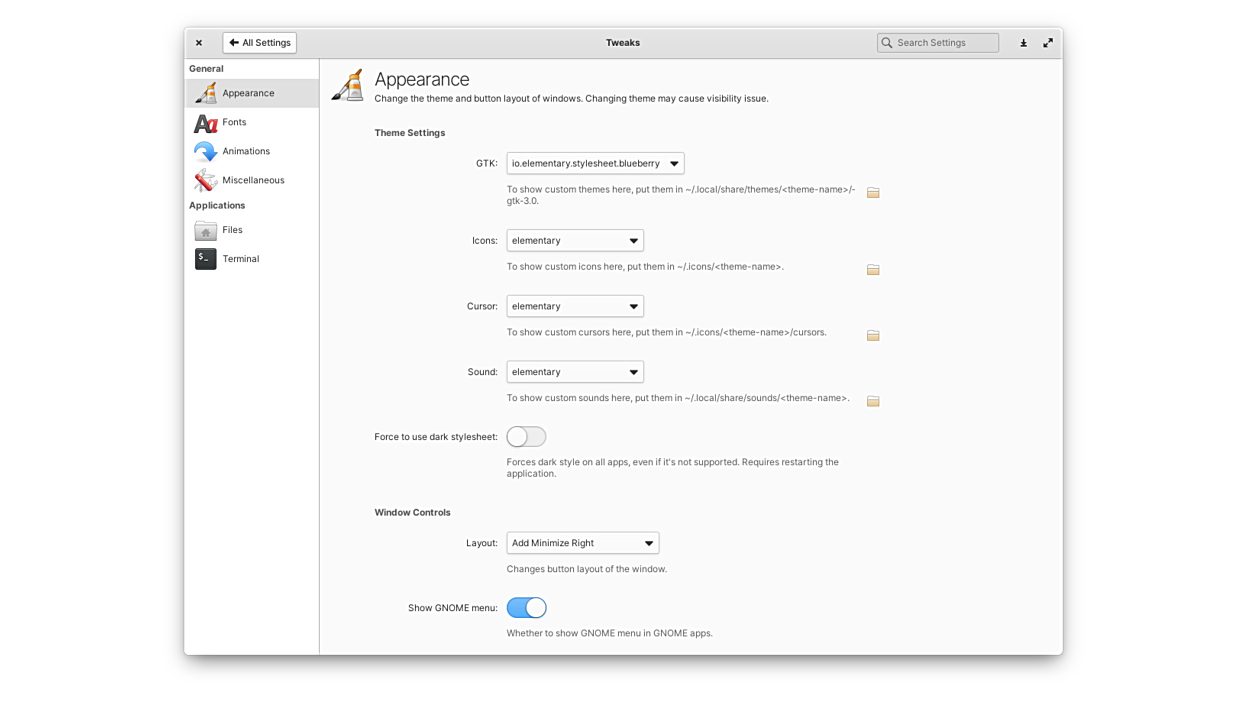Image resolution: width=1248 pixels, height=702 pixels.
Task: Open the custom cursors folder icon
Action: [x=873, y=336]
